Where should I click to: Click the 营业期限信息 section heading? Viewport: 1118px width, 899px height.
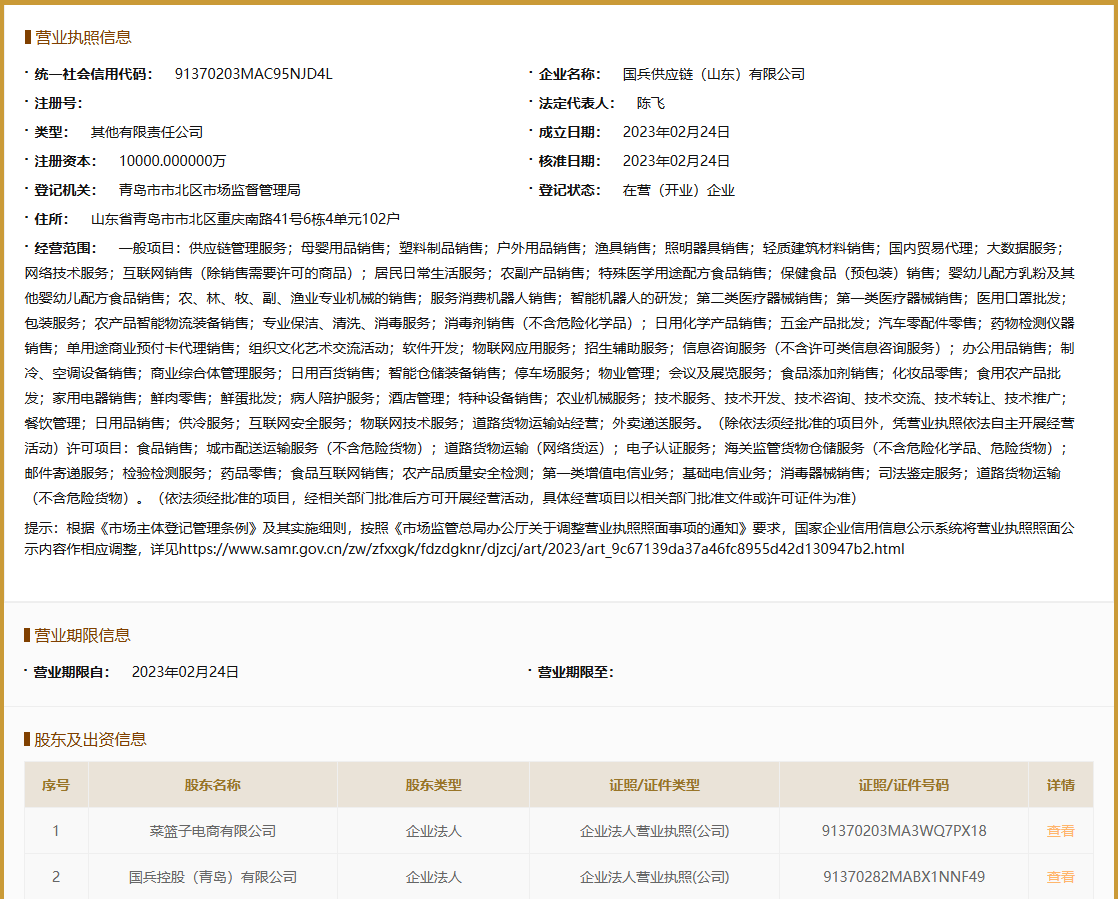point(83,635)
